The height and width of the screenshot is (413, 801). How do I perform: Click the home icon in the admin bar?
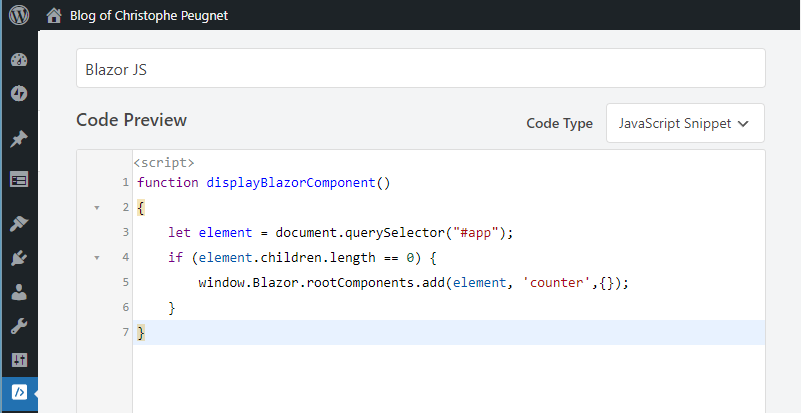[x=54, y=15]
